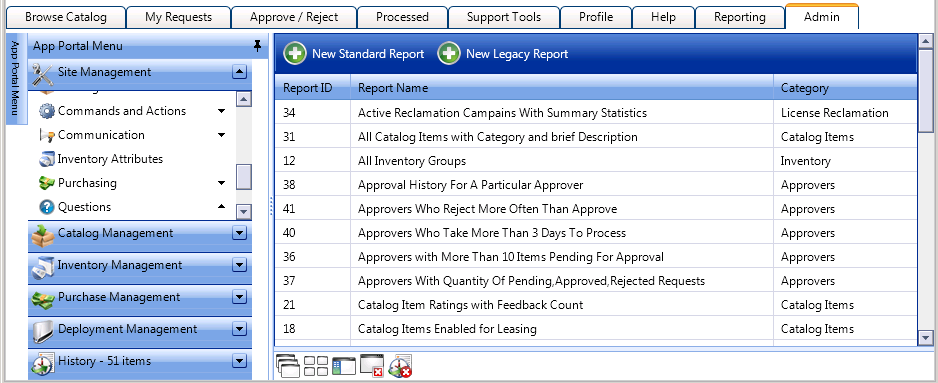Click the Inventory Attributes icon
Viewport: 938px width, 383px height.
point(47,159)
